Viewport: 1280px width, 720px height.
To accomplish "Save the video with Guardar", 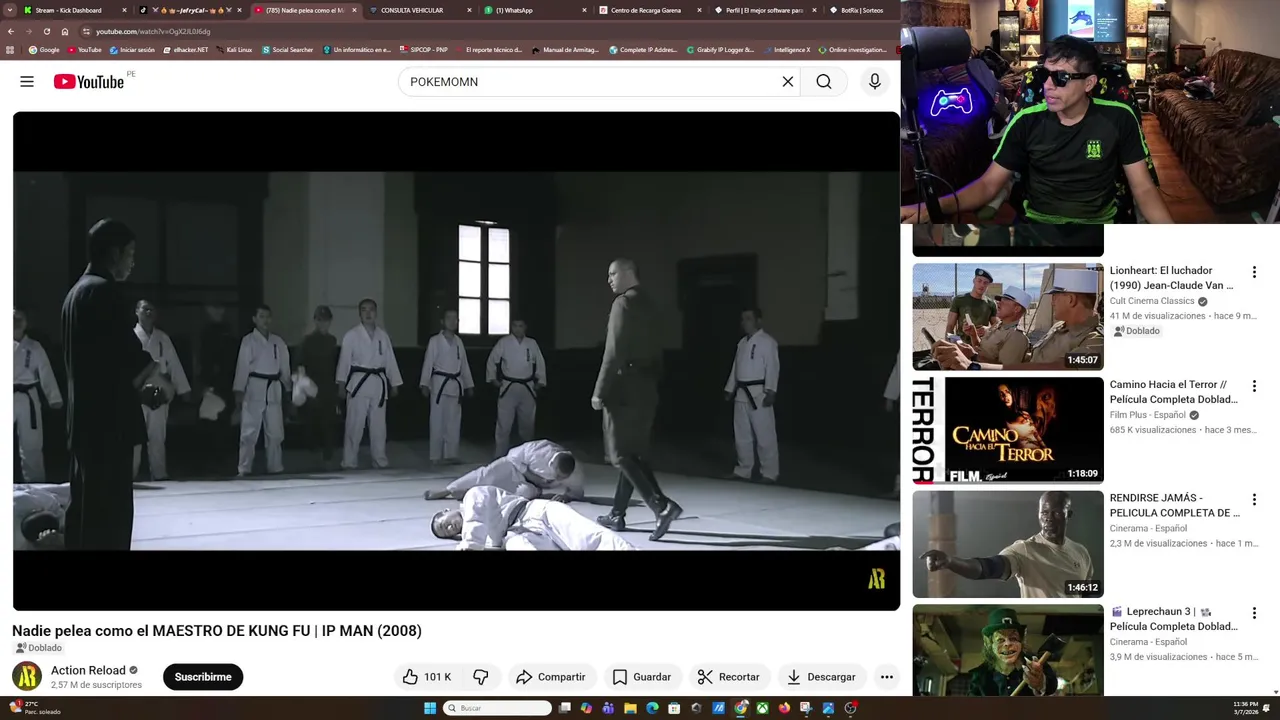I will pyautogui.click(x=642, y=677).
